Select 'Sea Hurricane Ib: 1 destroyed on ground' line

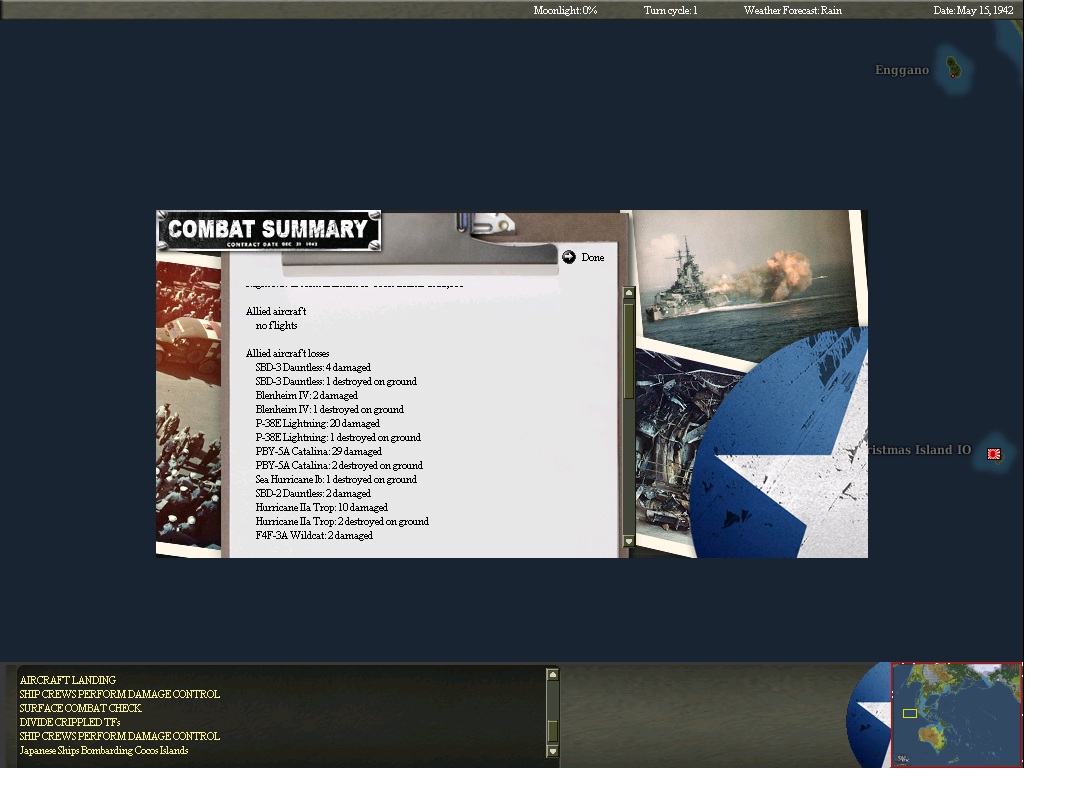[335, 479]
